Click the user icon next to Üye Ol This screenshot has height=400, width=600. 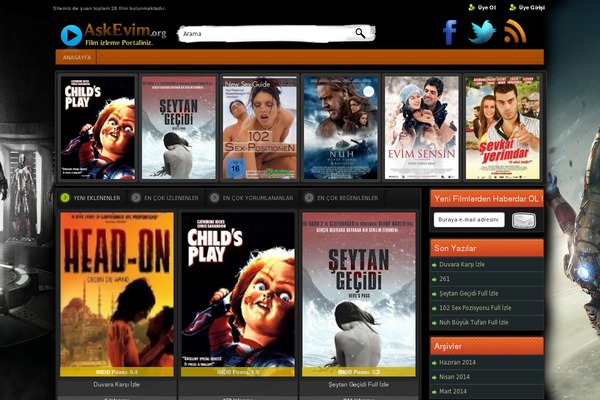coord(471,7)
